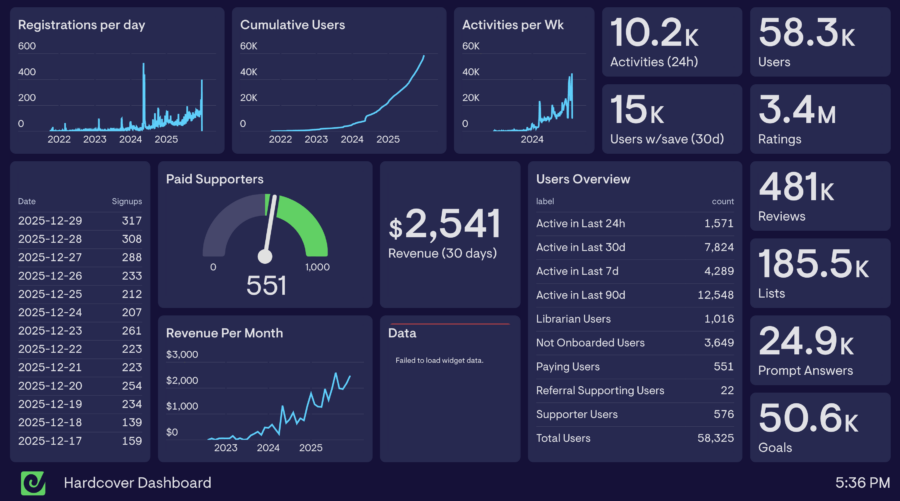The height and width of the screenshot is (501, 900).
Task: Click the Active in Last 24h row
Action: pos(635,224)
